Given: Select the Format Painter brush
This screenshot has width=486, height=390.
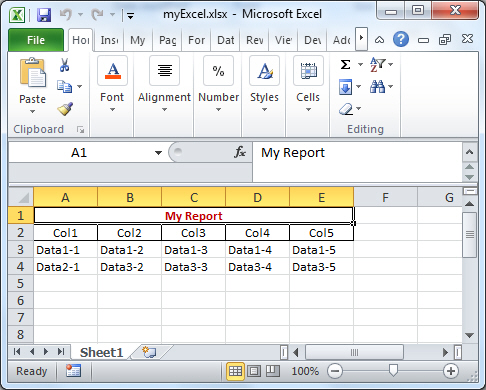Looking at the screenshot, I should point(65,108).
